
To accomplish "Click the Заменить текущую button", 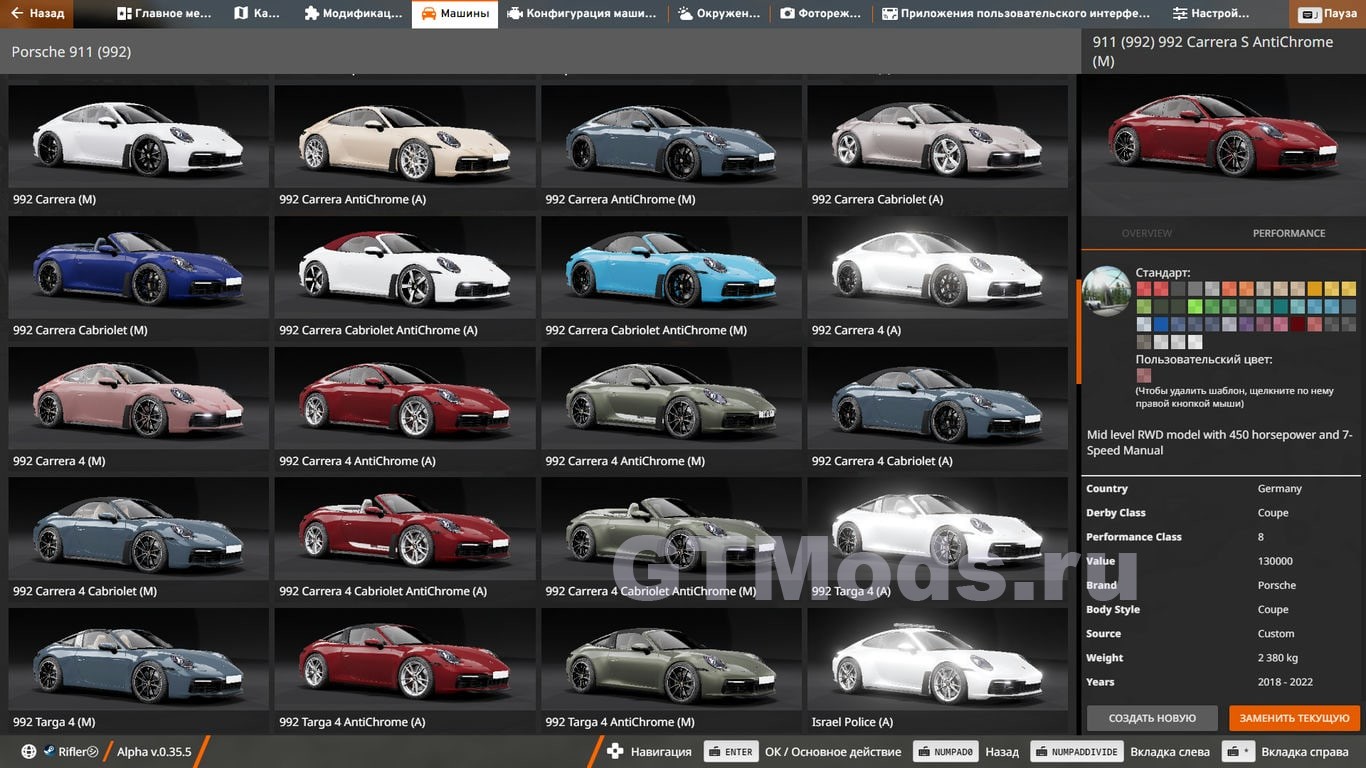I will click(1295, 718).
